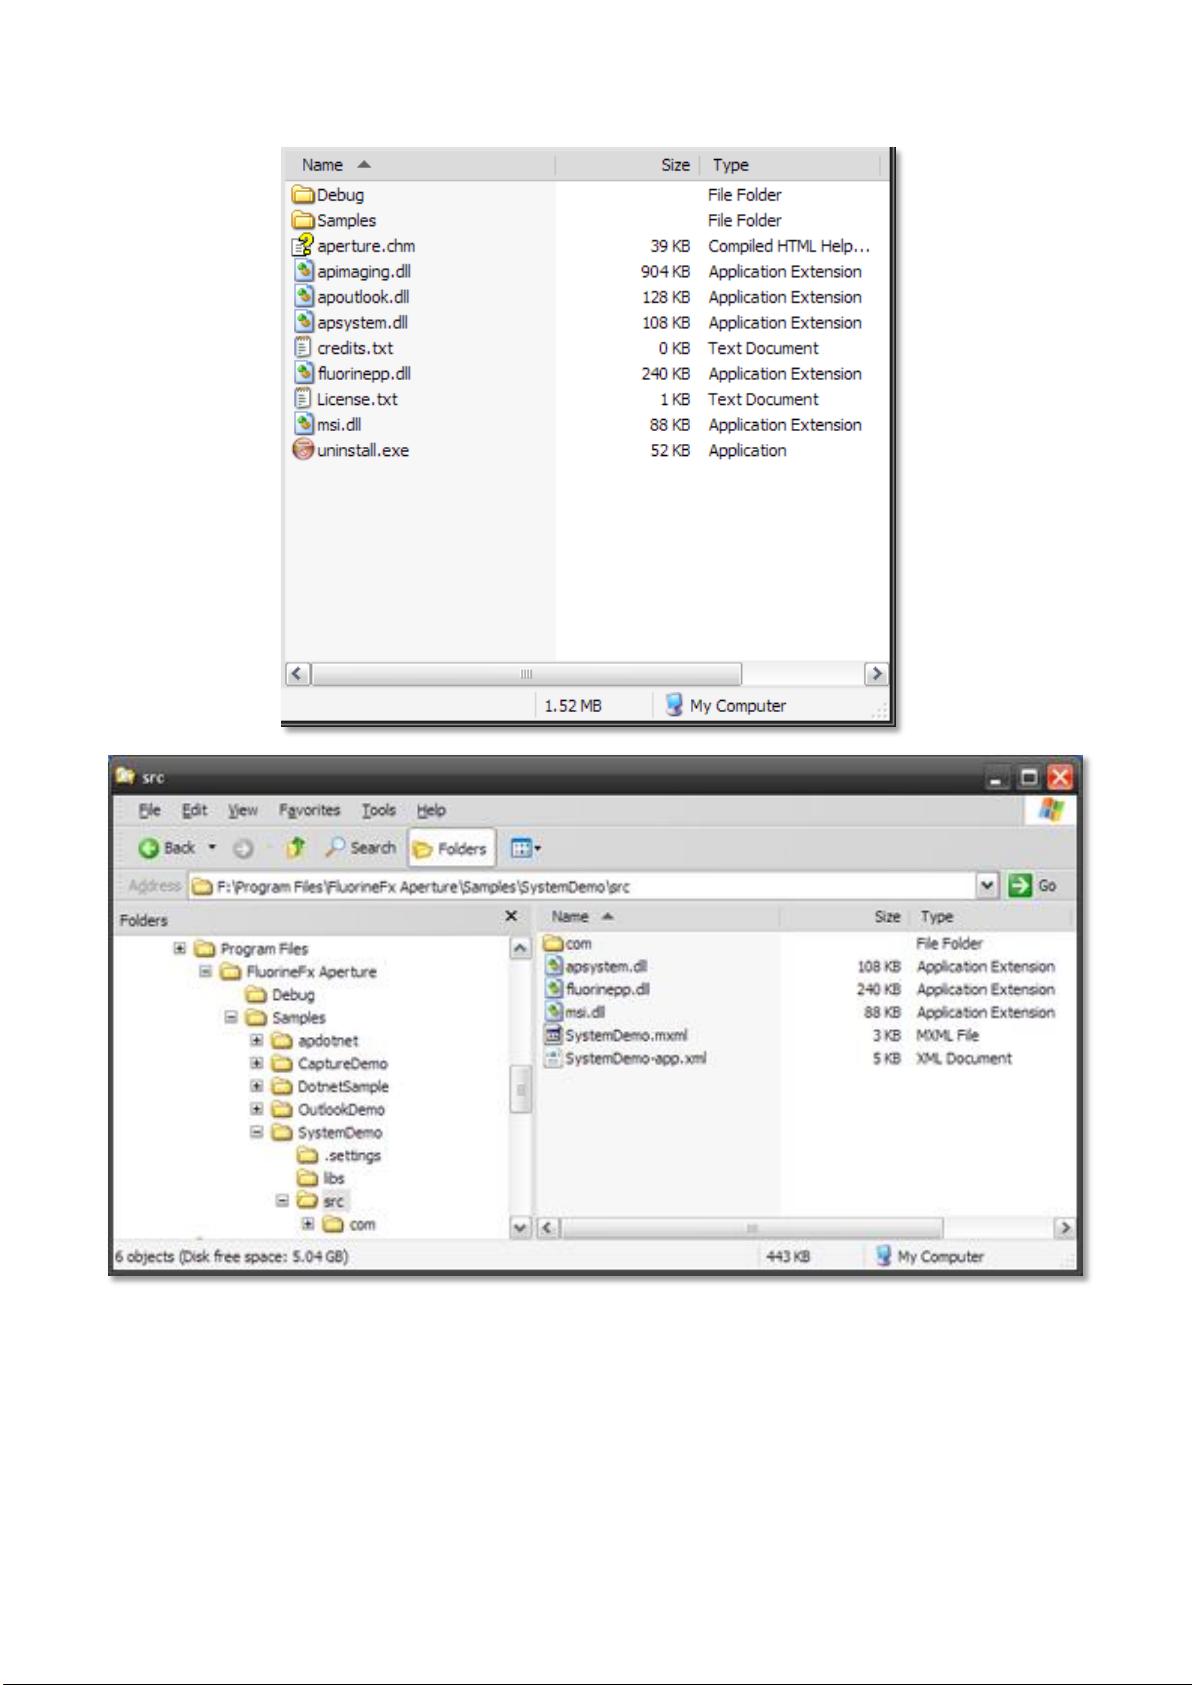Select fluorinepp.dll icon in upper file list
Screen dimensions: 1192x1685
pos(305,373)
